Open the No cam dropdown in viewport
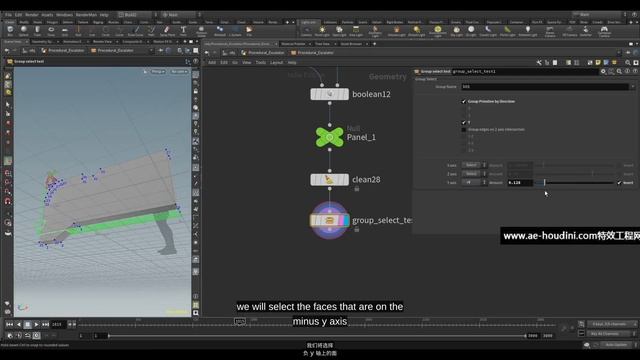Image resolution: width=640 pixels, height=360 pixels. [x=179, y=71]
